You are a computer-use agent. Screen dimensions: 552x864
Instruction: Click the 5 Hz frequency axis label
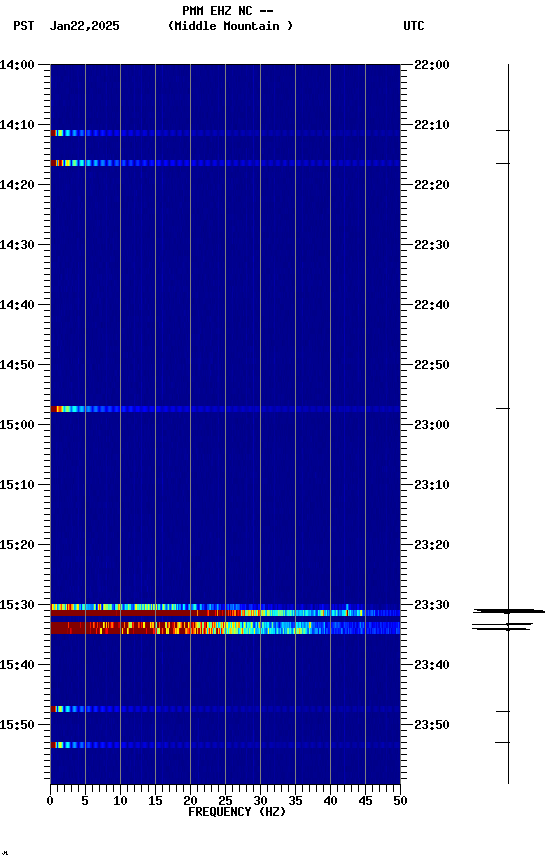tap(85, 801)
